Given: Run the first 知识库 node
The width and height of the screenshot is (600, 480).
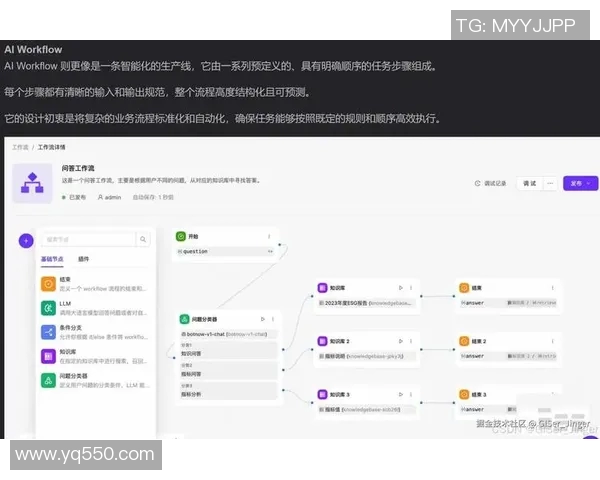Looking at the screenshot, I should click(401, 287).
